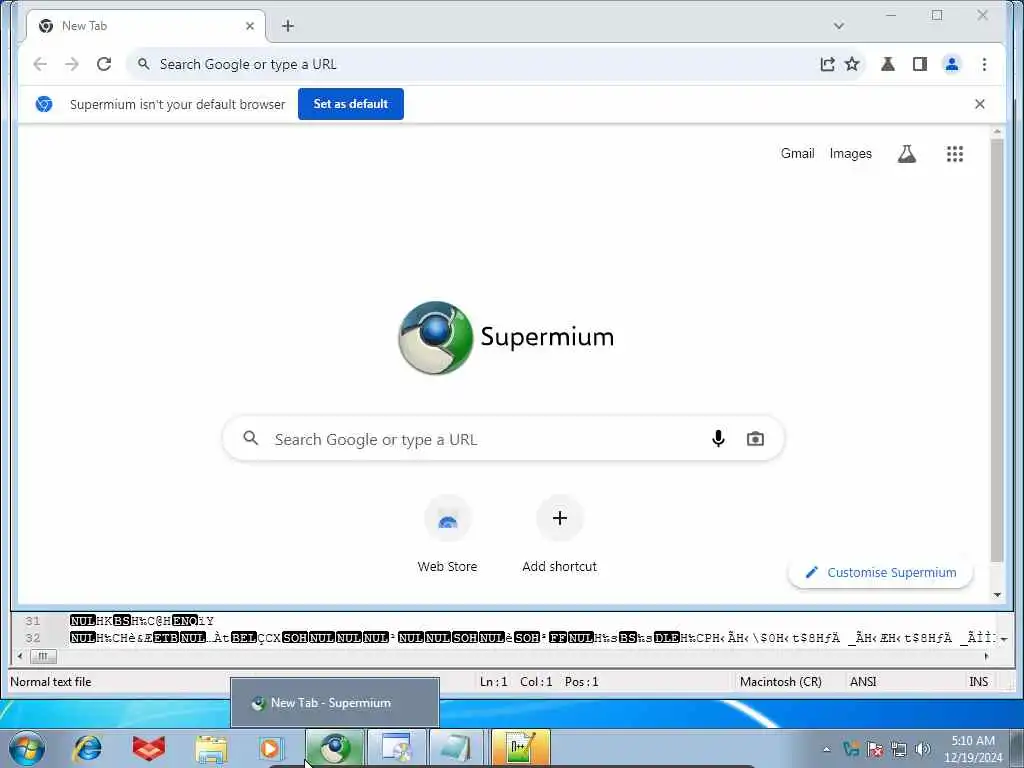Toggle INS mode in status bar
Screen dimensions: 1024x768
tap(978, 682)
